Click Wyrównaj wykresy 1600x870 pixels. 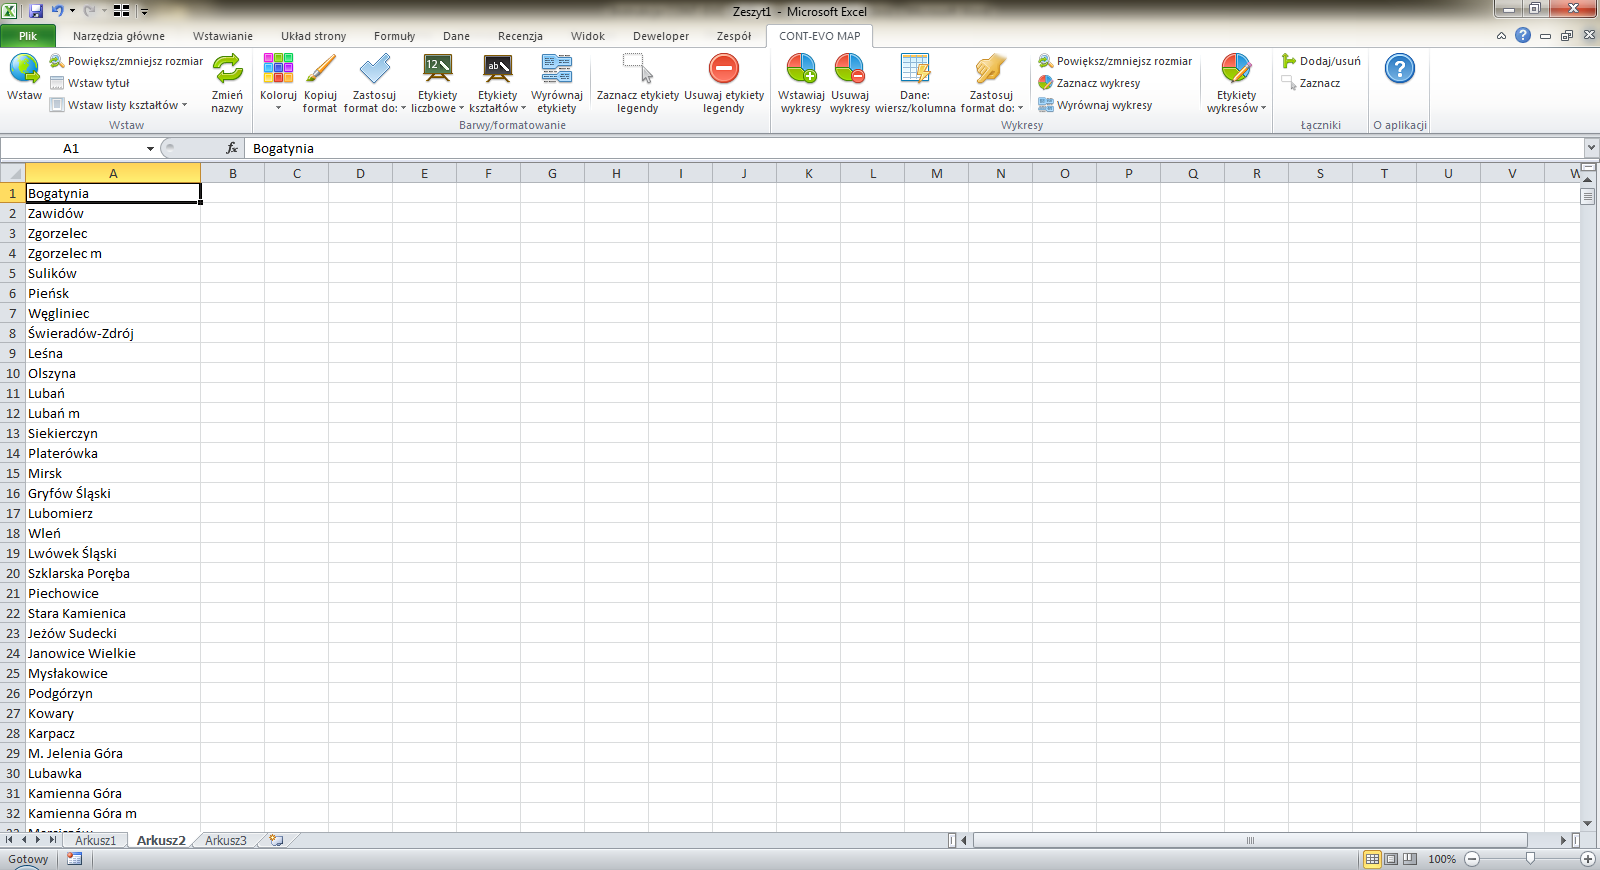(1095, 105)
